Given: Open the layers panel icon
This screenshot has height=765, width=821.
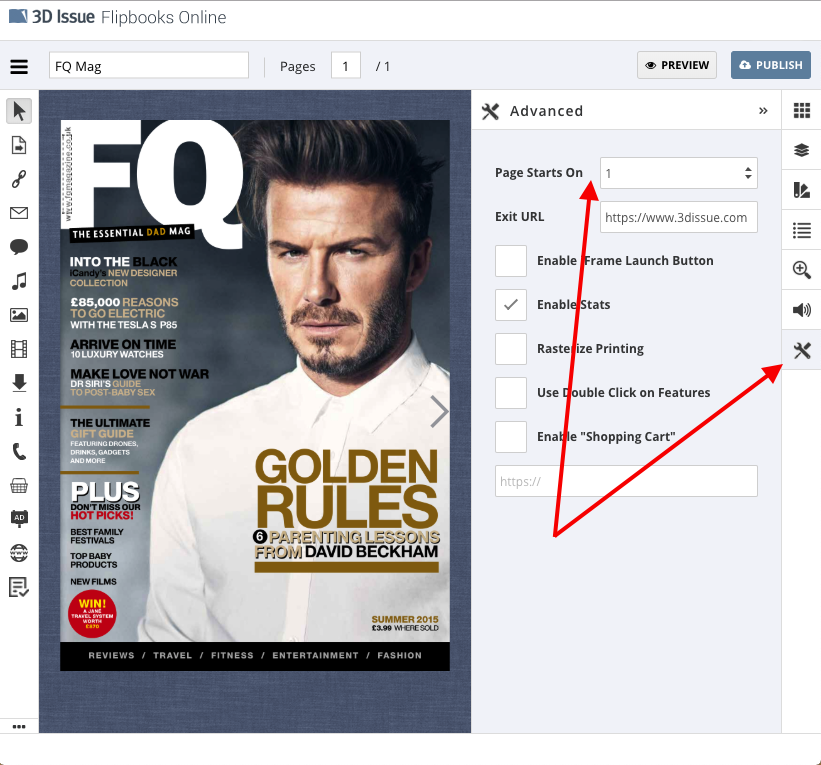Looking at the screenshot, I should [801, 150].
